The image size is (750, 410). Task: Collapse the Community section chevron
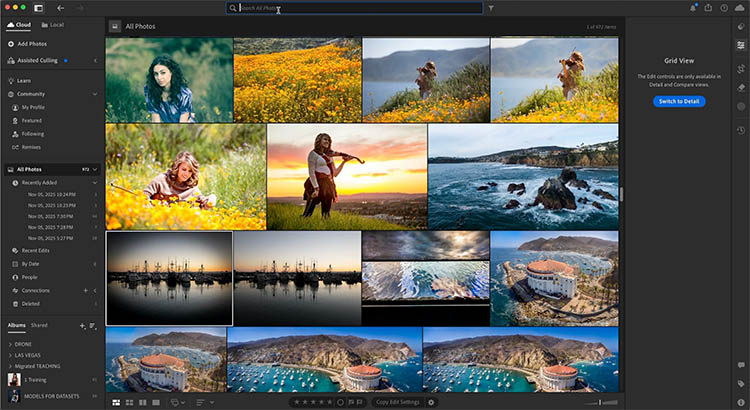[95, 94]
